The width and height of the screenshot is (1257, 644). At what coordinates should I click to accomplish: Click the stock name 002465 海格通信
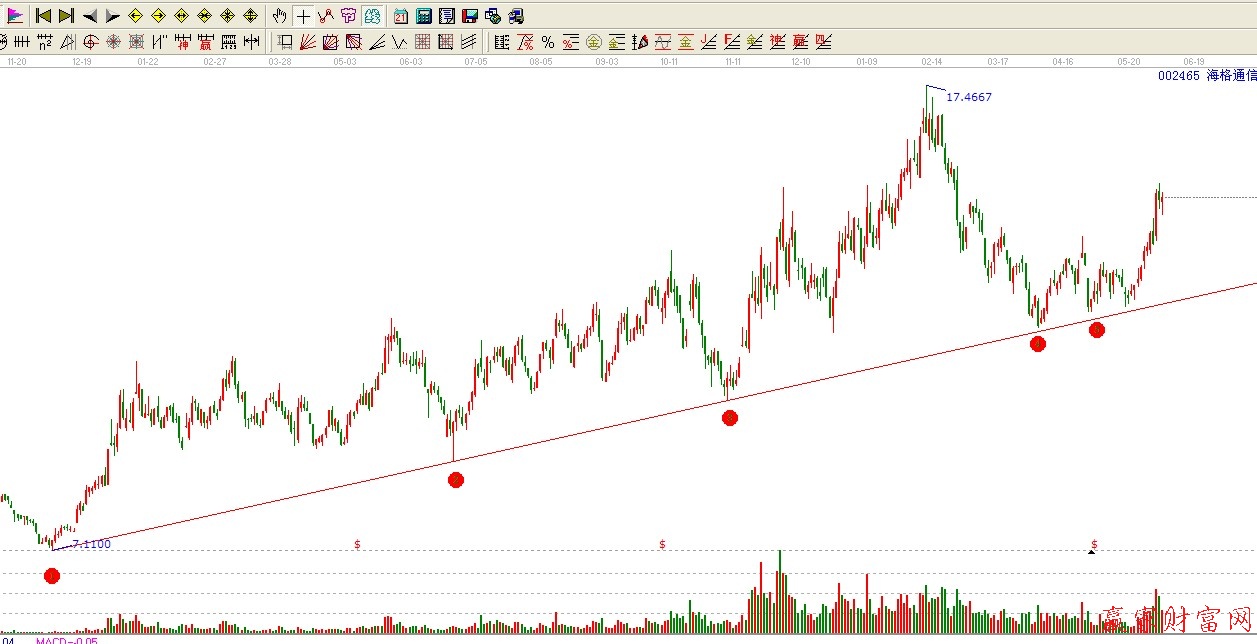pos(1207,75)
